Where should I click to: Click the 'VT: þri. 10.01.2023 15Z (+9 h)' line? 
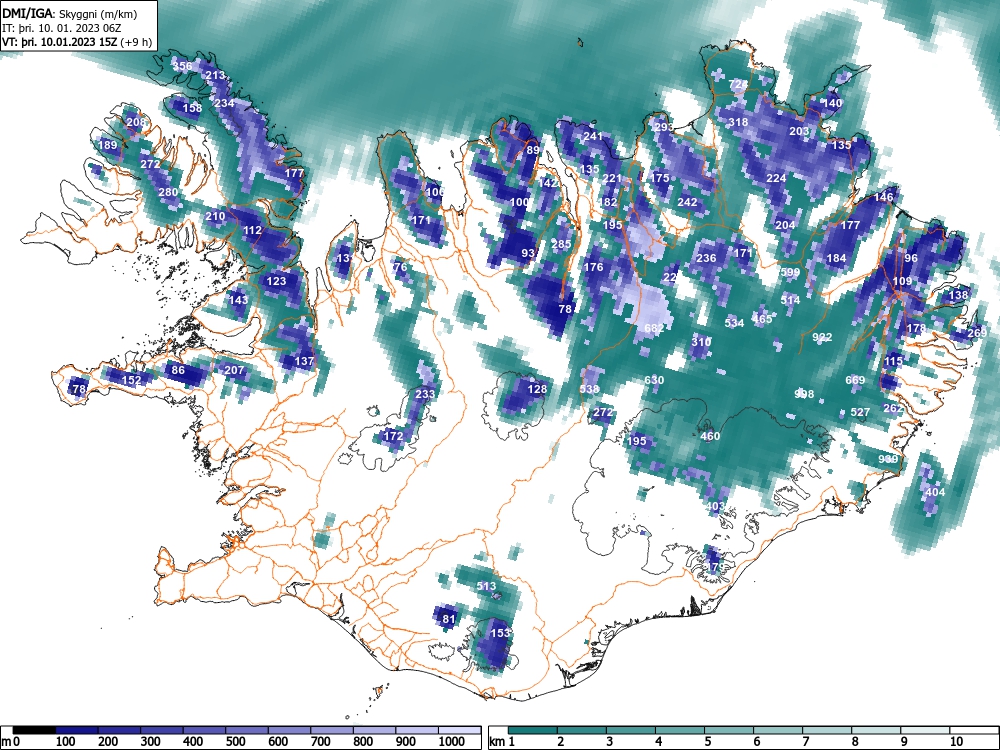77,42
